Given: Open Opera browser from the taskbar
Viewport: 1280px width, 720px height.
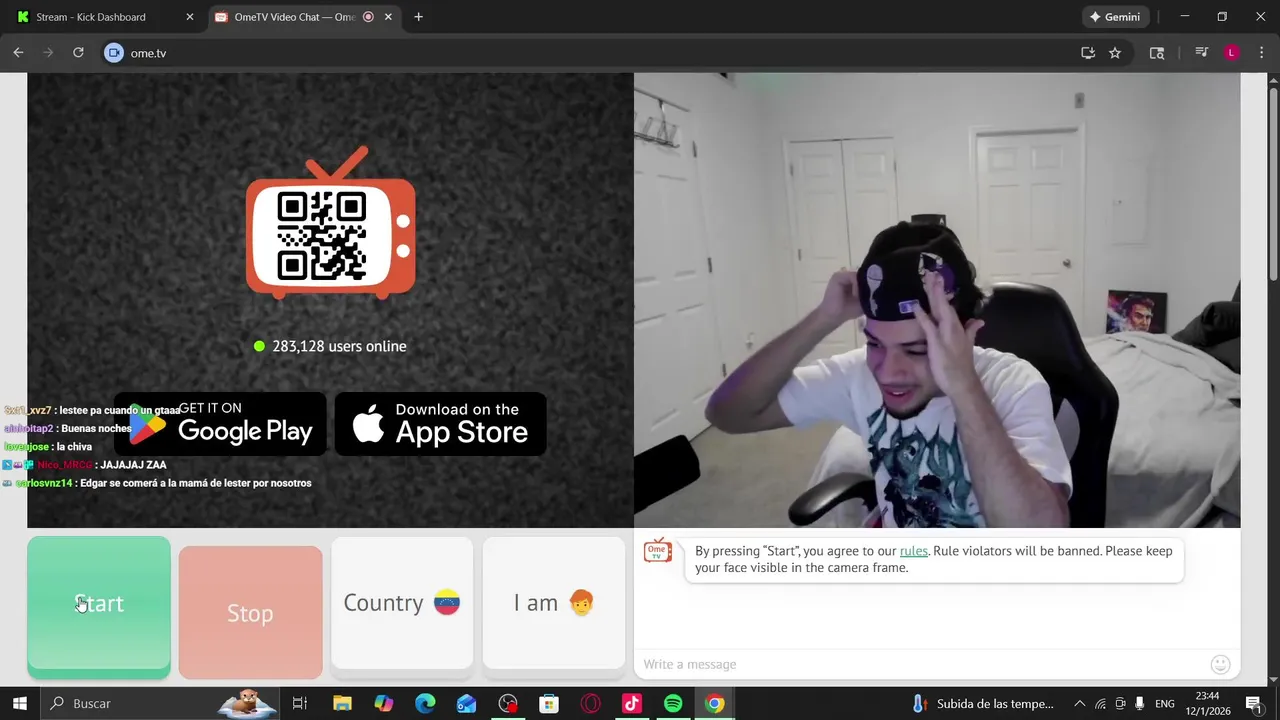Looking at the screenshot, I should coord(591,704).
